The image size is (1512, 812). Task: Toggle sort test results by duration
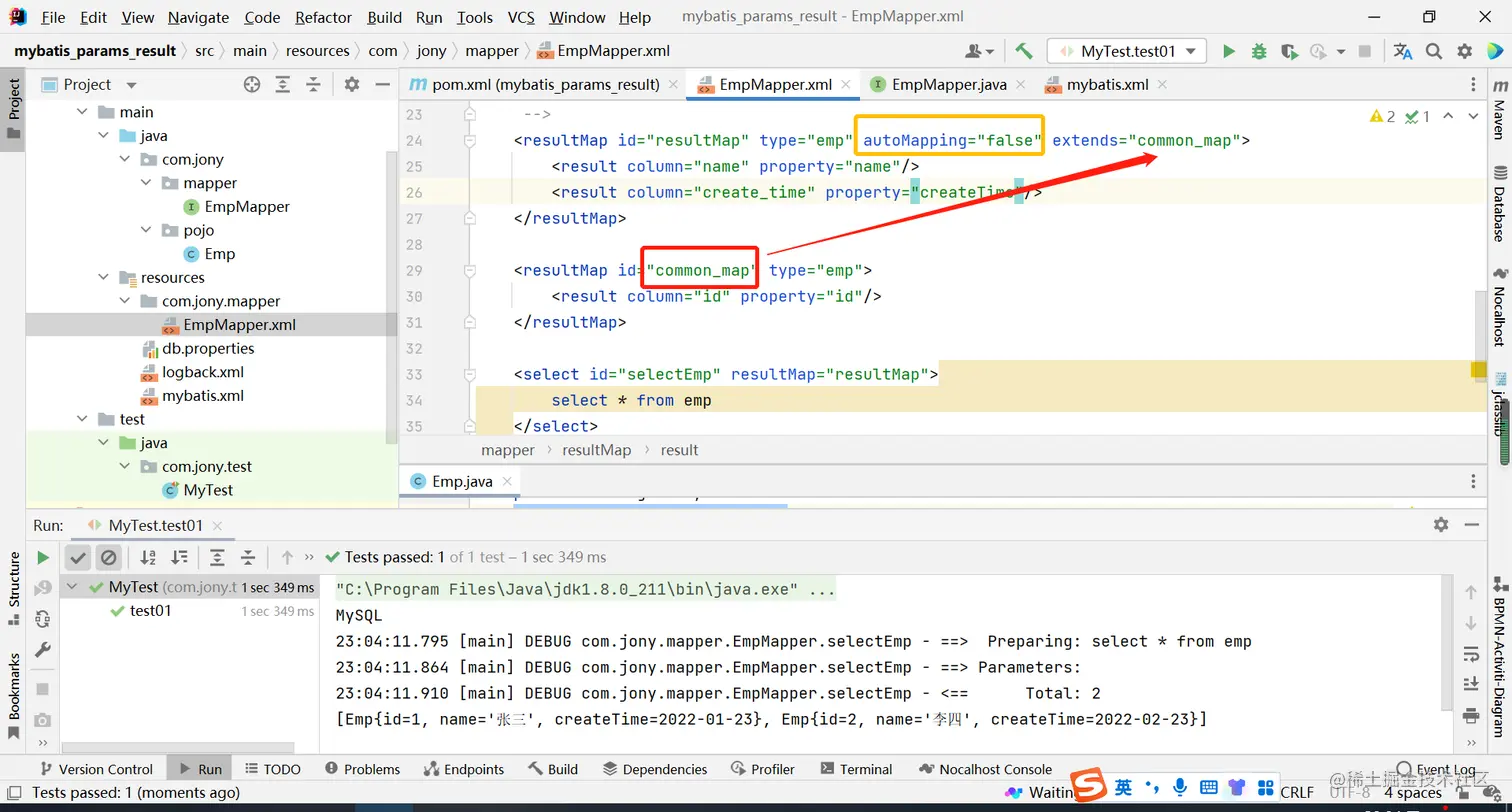pos(179,557)
